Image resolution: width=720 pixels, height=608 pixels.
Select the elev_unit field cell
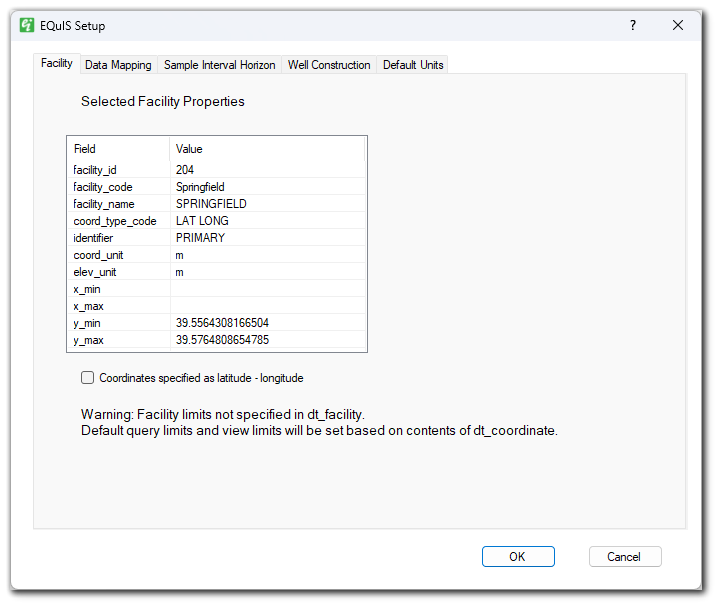click(119, 272)
